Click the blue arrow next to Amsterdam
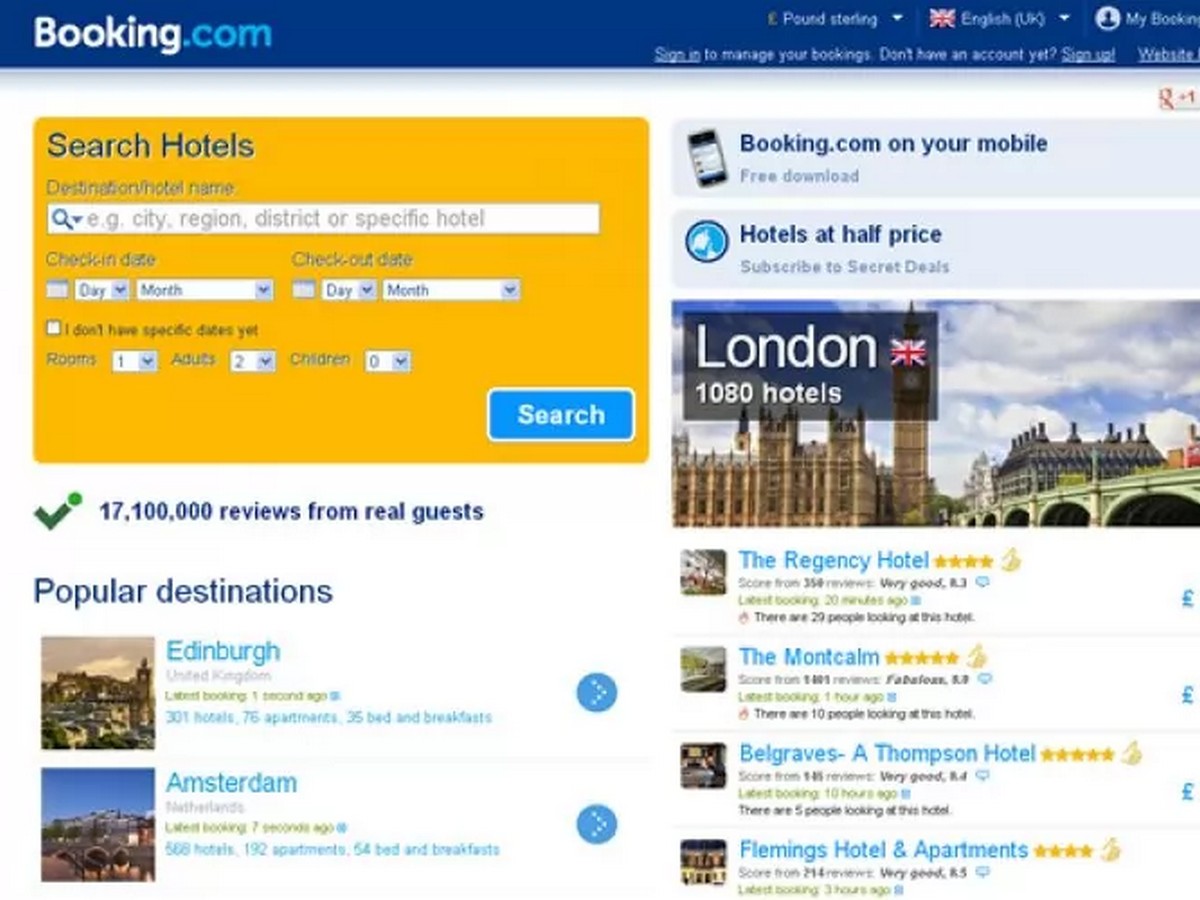 [597, 824]
